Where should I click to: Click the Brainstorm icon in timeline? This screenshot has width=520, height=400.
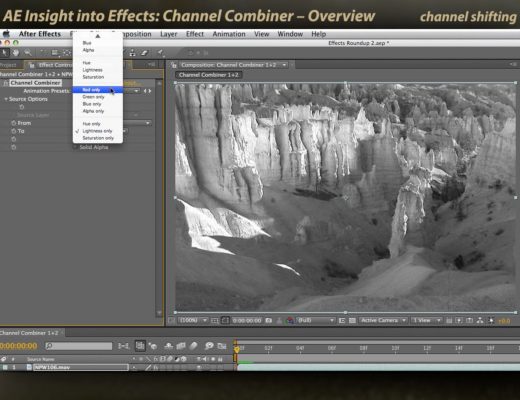209,346
